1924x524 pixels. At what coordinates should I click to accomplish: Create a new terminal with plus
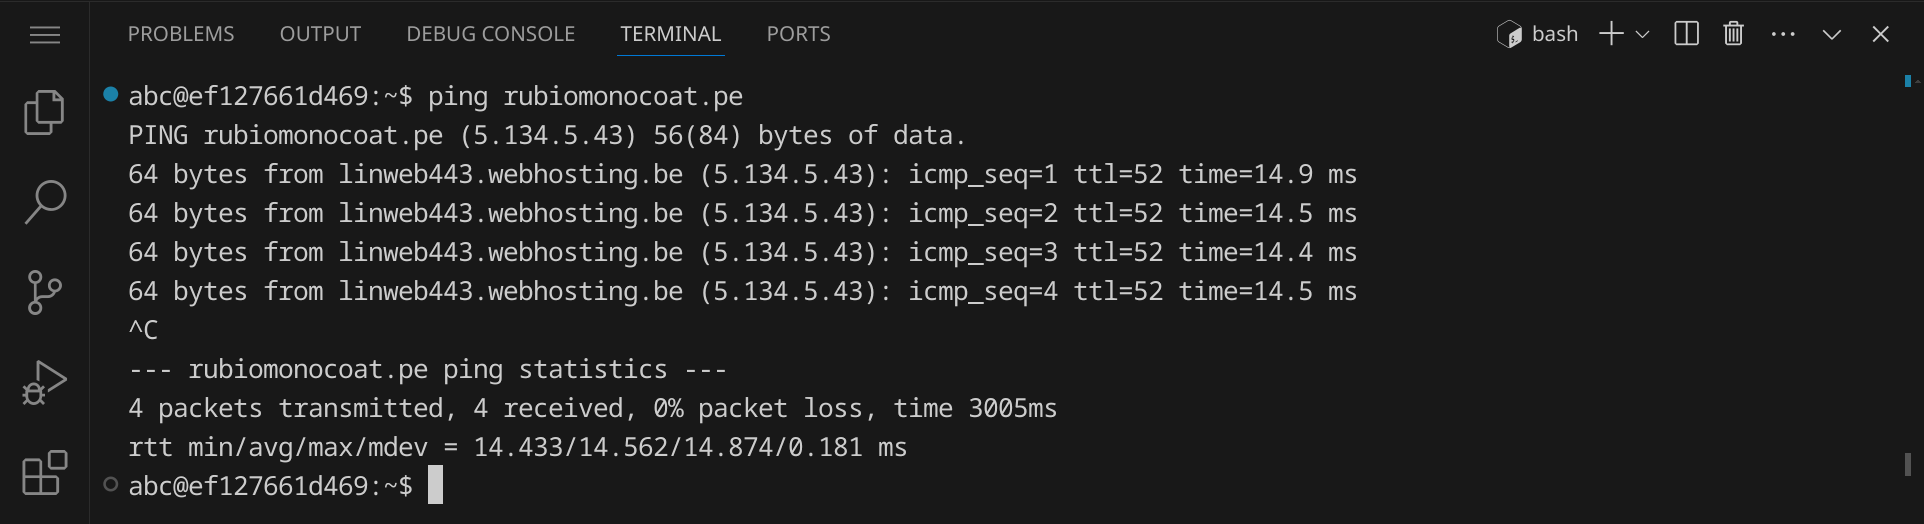(x=1610, y=34)
